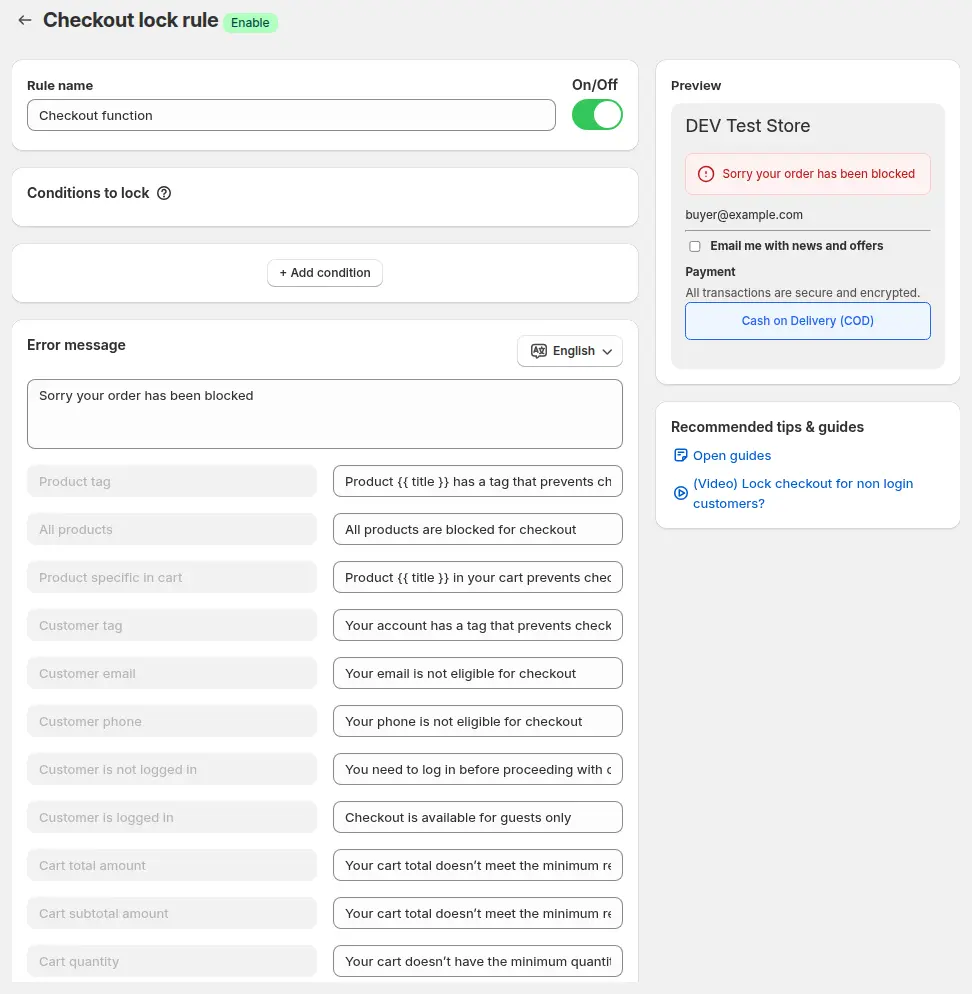Edit the Cart total amount message field
This screenshot has width=972, height=994.
pos(478,865)
